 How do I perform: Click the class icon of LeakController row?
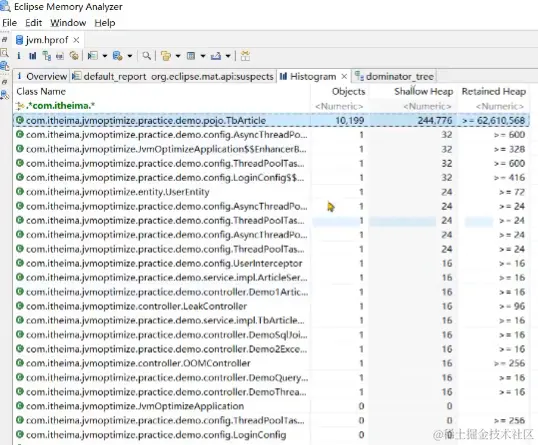(20, 306)
